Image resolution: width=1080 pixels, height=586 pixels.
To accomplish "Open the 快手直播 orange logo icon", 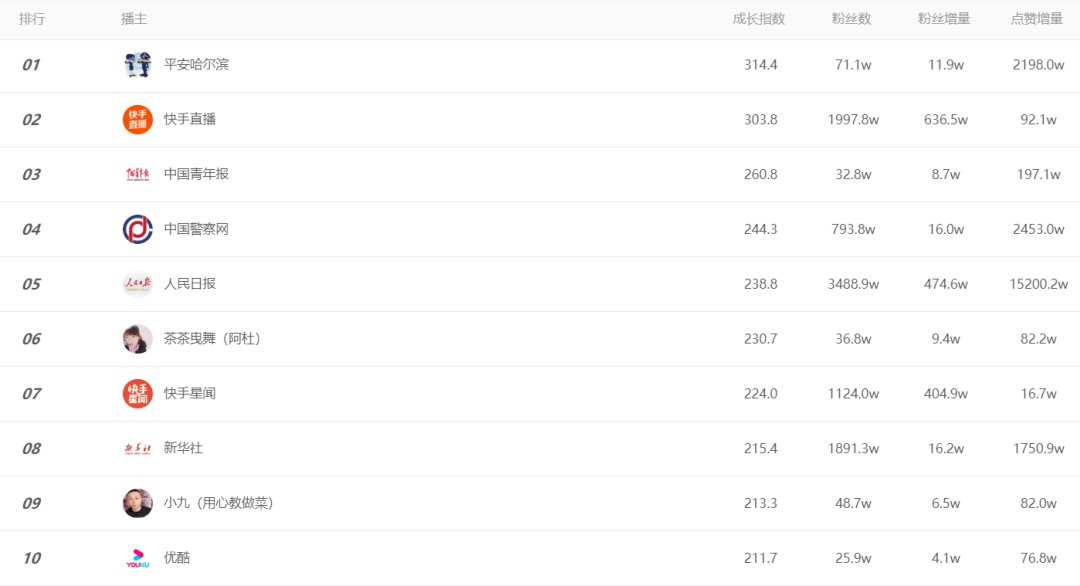I will click(x=138, y=119).
